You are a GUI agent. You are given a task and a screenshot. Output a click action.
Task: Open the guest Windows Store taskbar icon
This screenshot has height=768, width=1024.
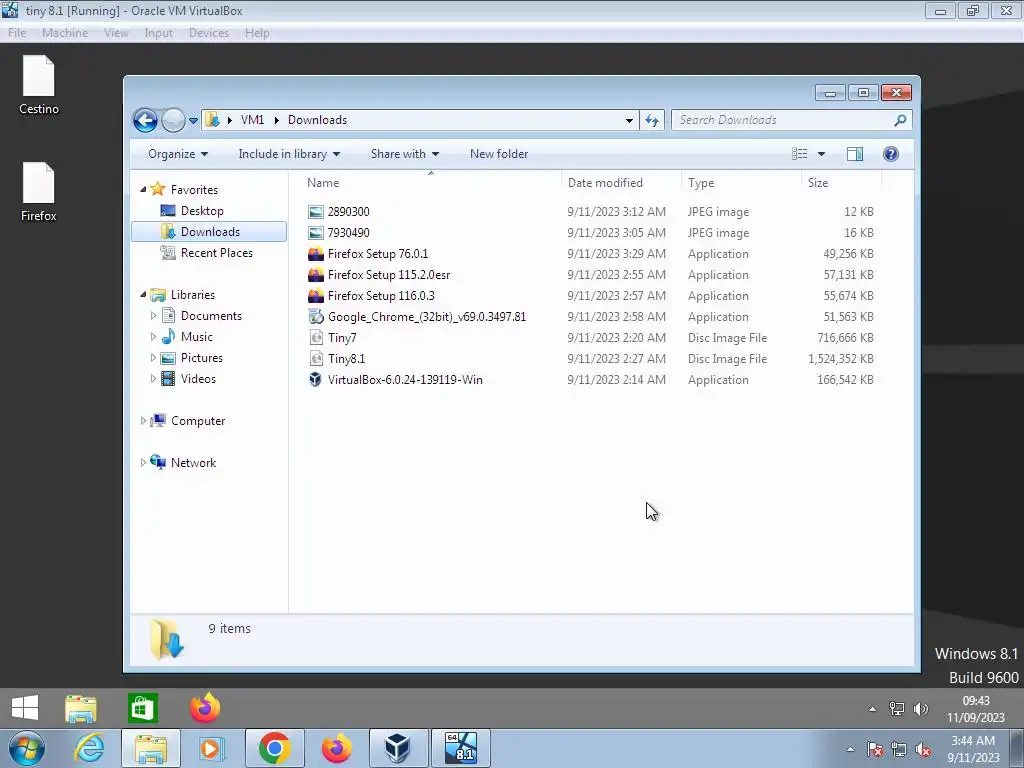click(x=143, y=708)
